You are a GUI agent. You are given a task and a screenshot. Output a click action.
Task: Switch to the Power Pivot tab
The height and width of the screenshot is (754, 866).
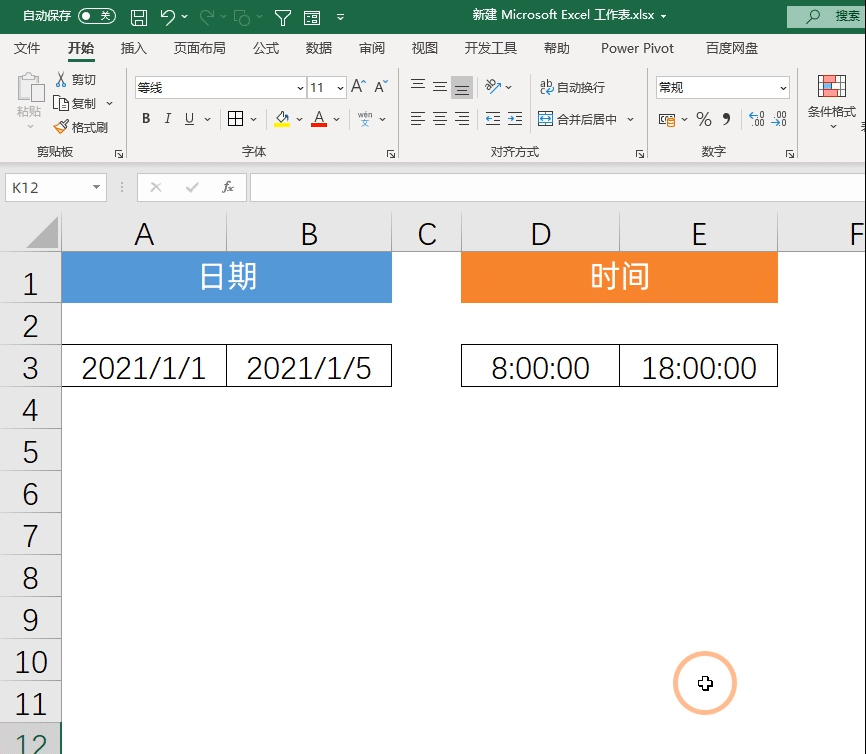coord(637,48)
